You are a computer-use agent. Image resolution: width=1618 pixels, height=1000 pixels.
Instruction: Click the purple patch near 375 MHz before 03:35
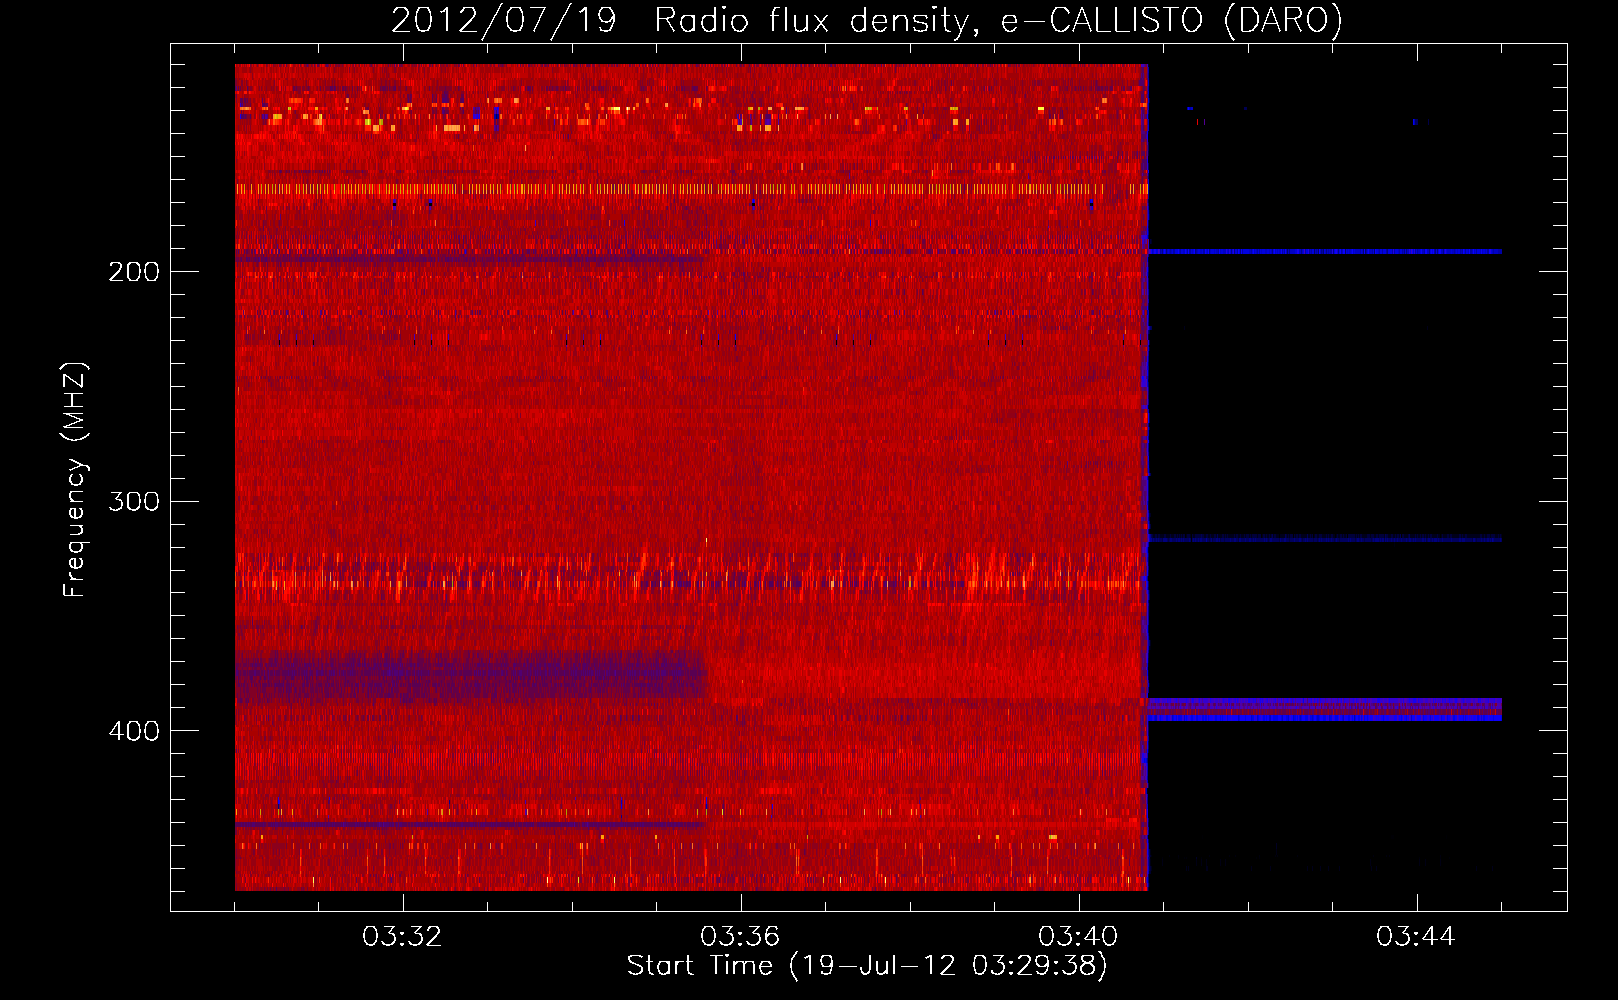click(x=470, y=675)
